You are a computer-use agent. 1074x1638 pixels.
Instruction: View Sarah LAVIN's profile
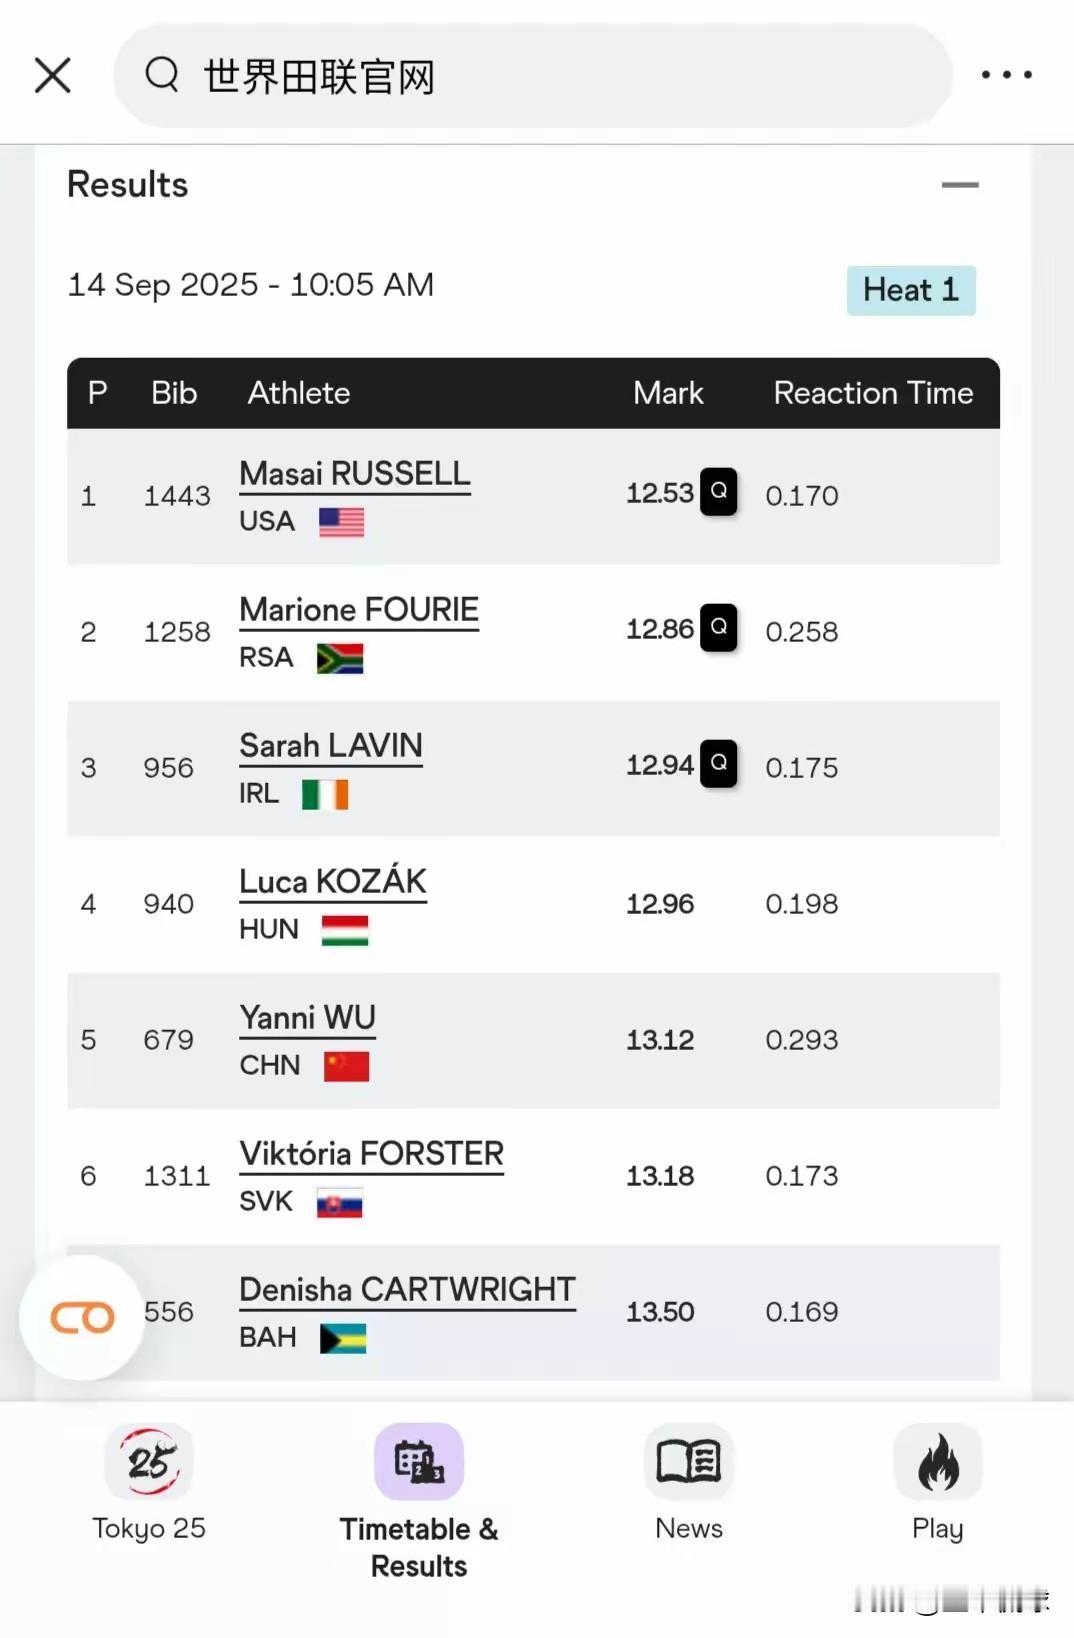point(331,746)
